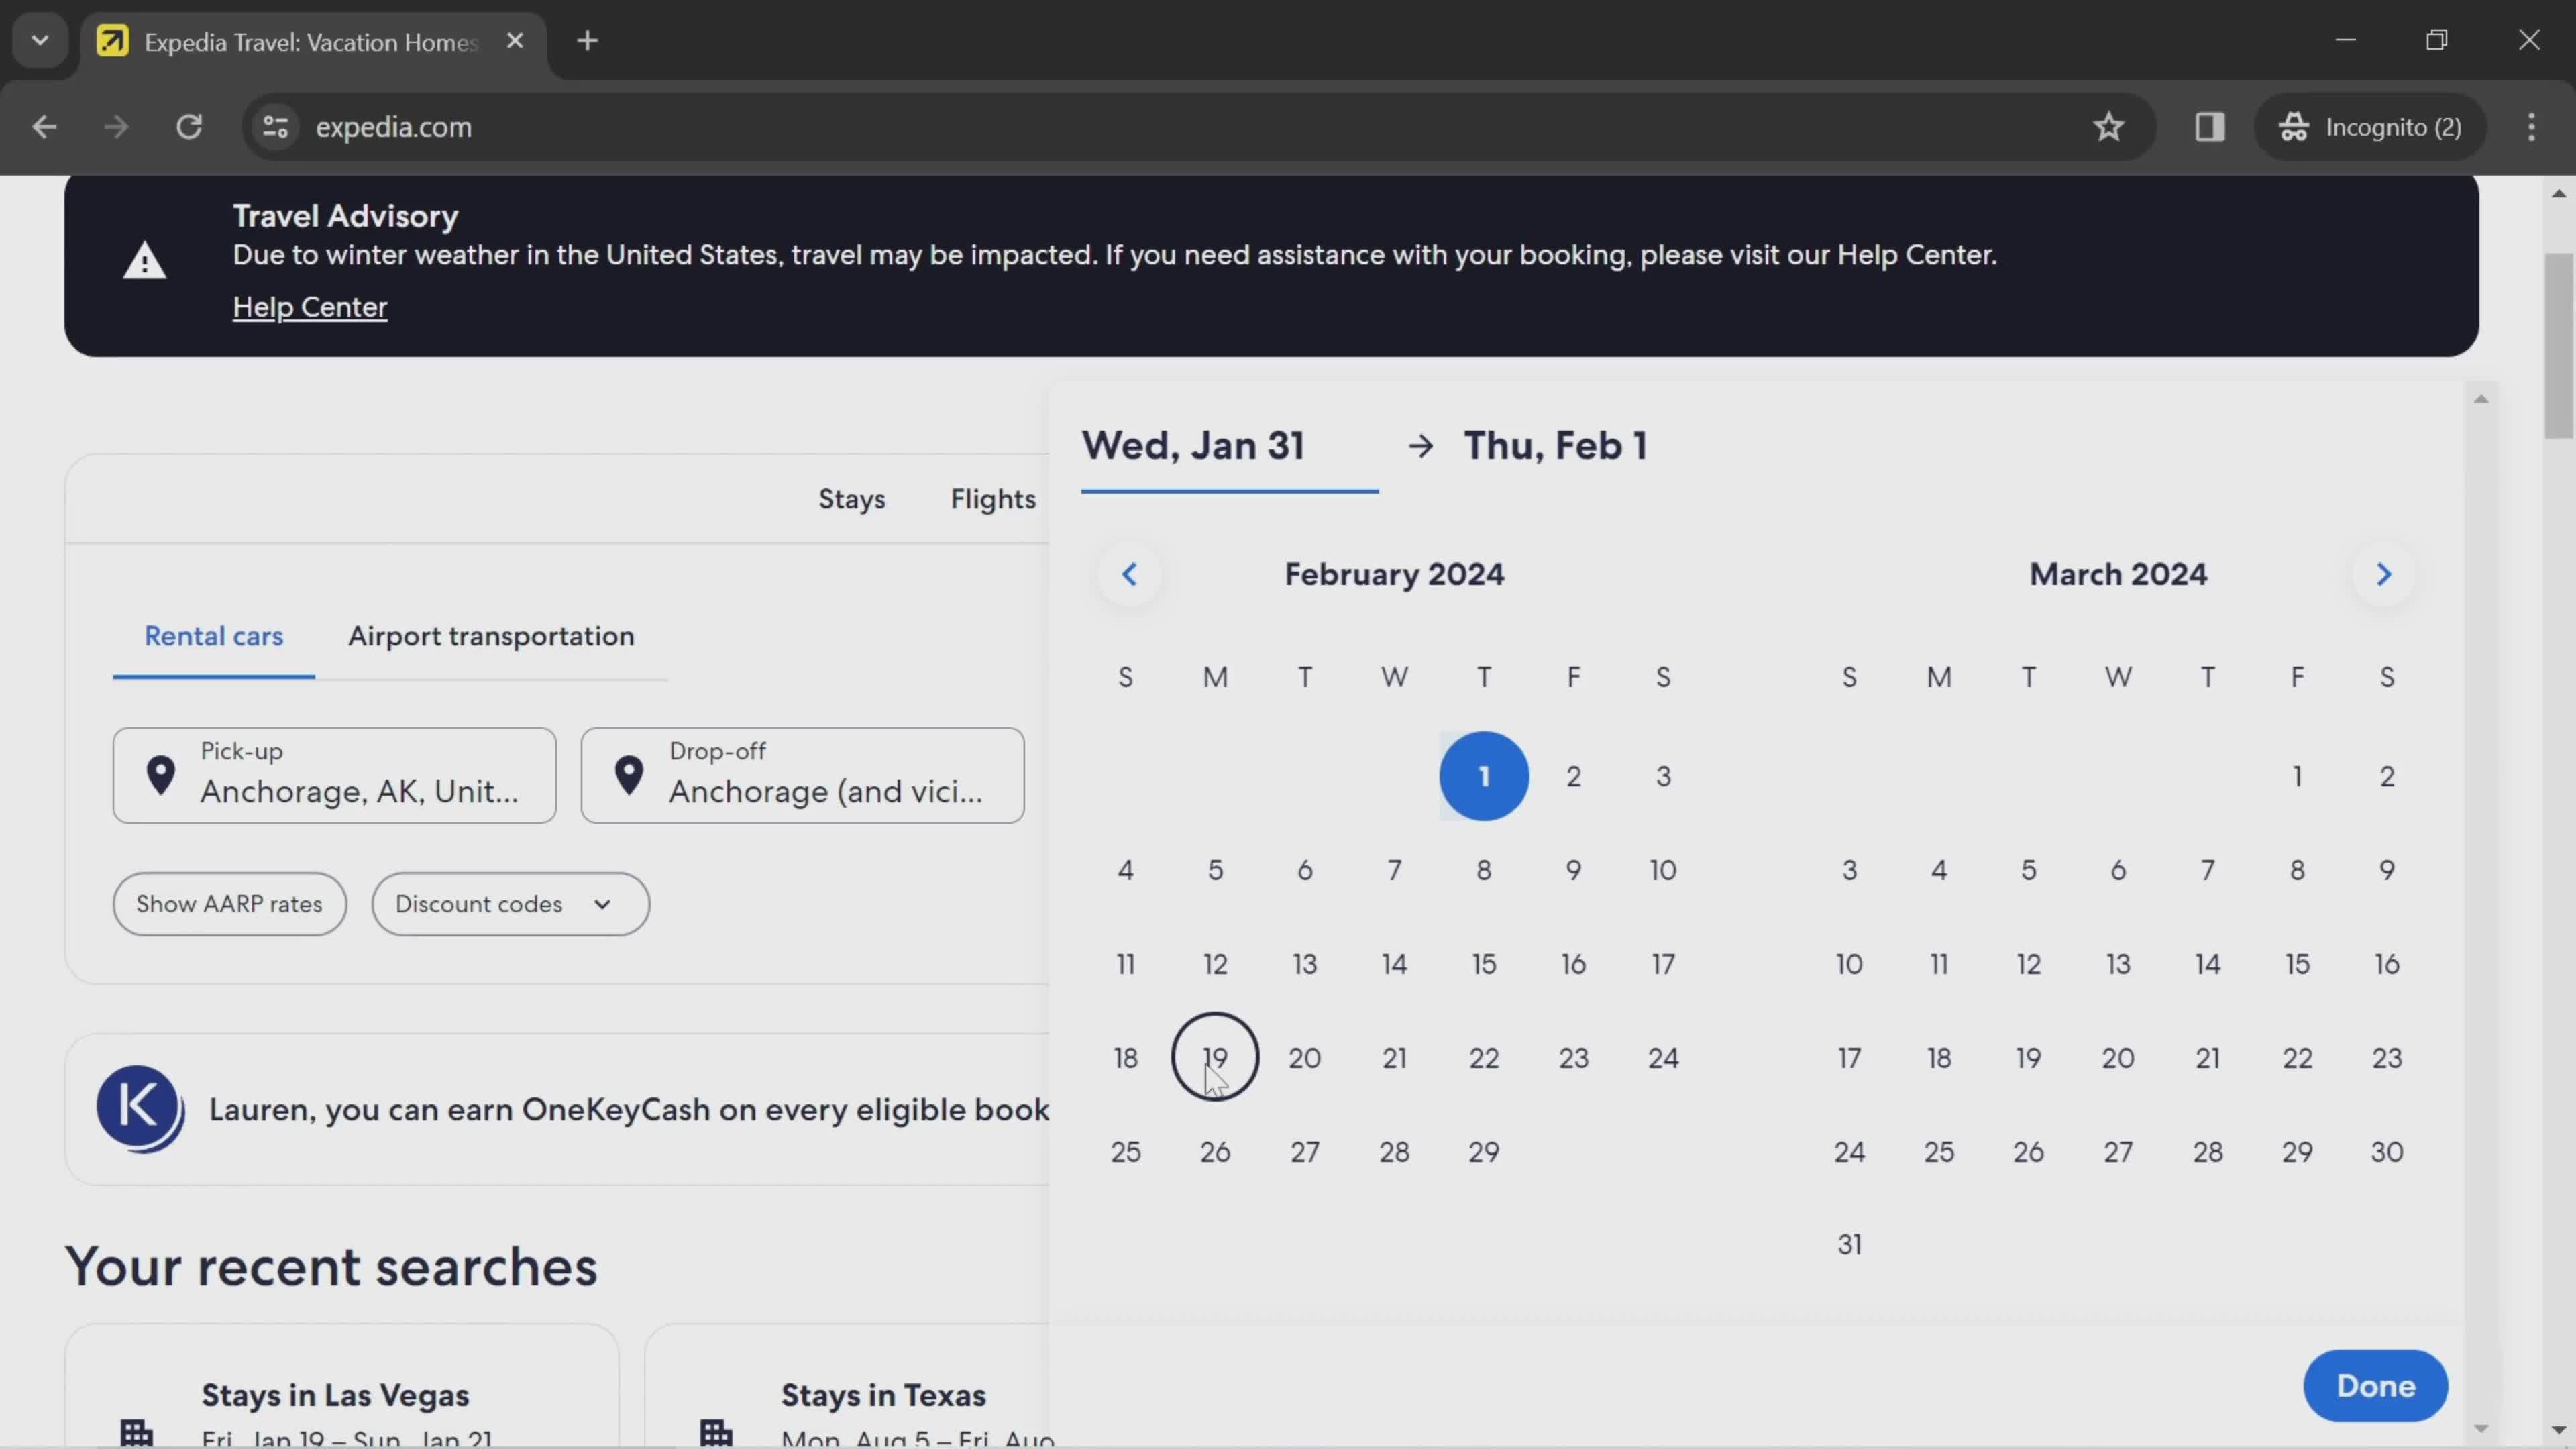The height and width of the screenshot is (1449, 2576).
Task: Switch to the Flights tab
Action: pyautogui.click(x=993, y=499)
